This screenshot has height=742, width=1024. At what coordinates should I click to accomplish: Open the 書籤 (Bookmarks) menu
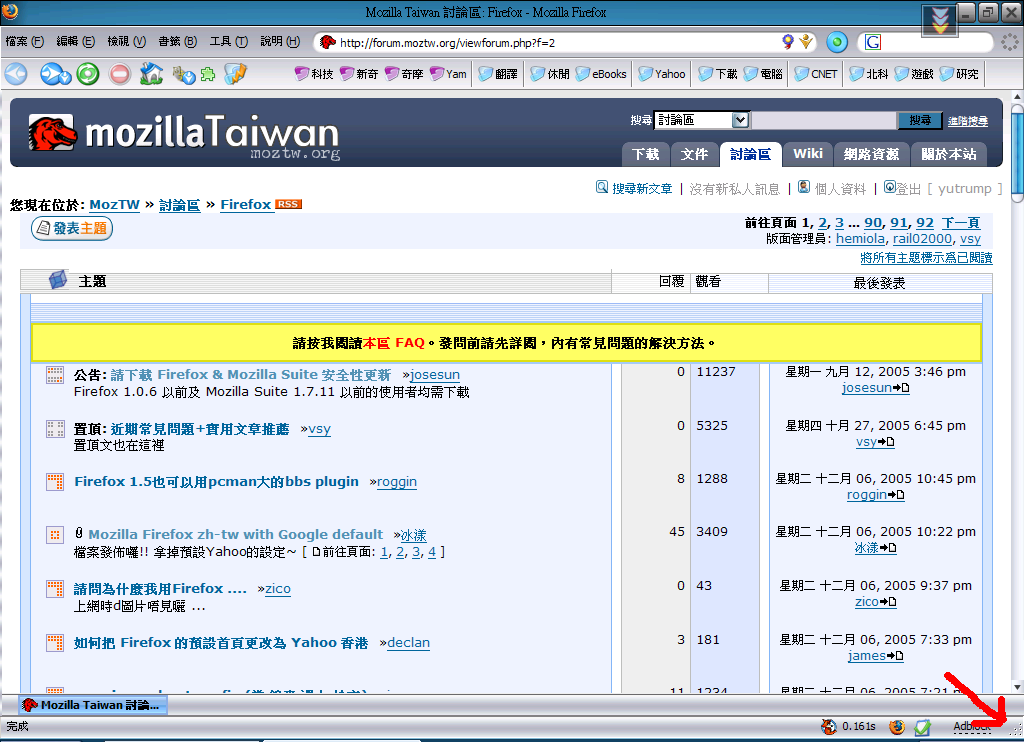(x=176, y=42)
